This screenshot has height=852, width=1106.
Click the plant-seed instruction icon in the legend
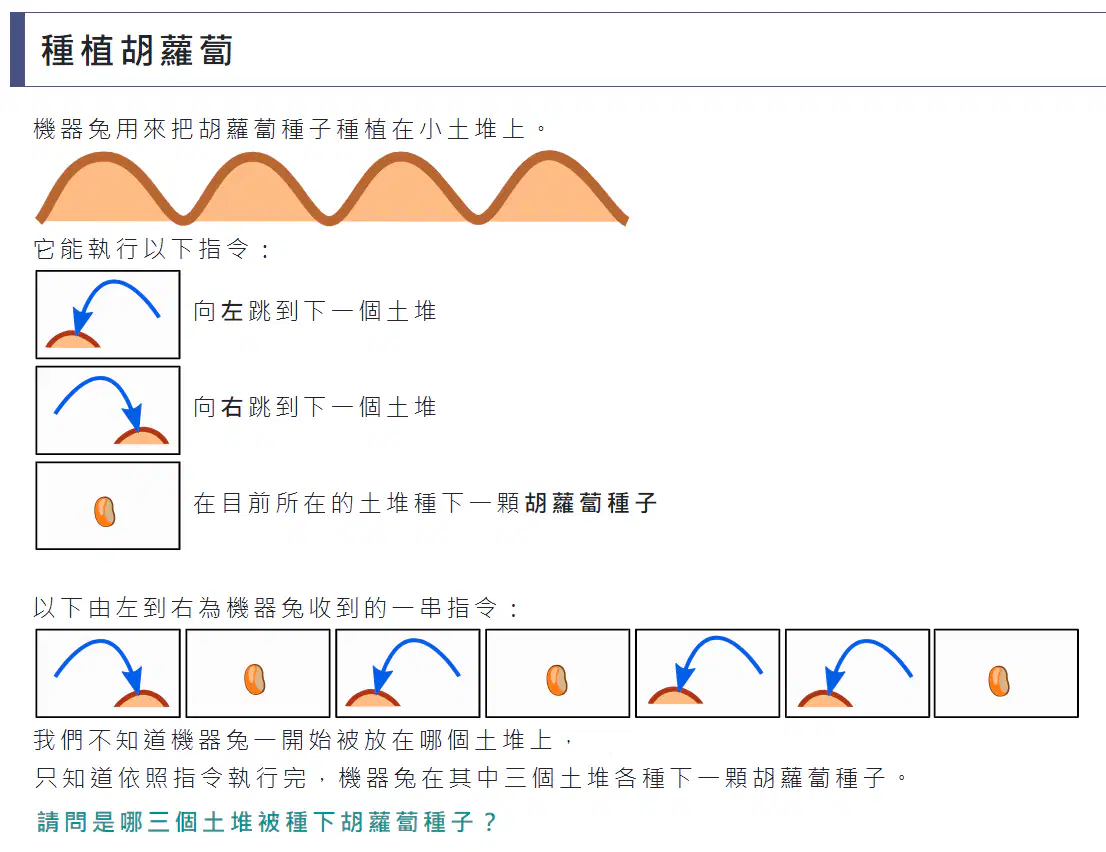[108, 506]
